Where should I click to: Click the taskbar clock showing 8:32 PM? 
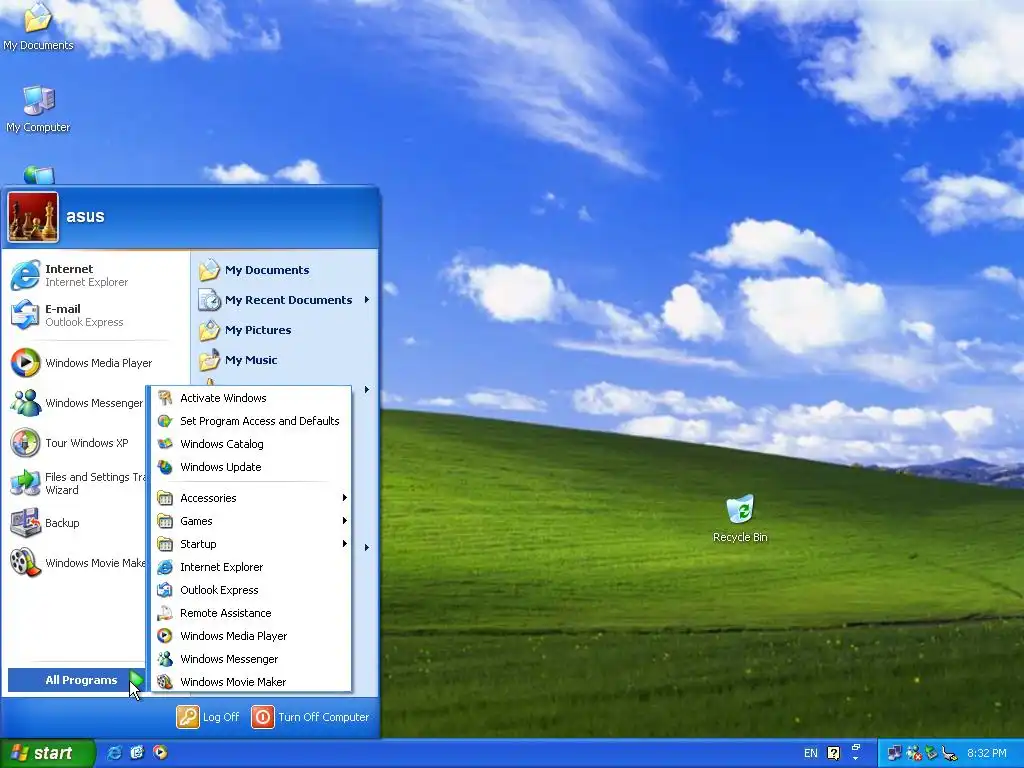pos(987,754)
